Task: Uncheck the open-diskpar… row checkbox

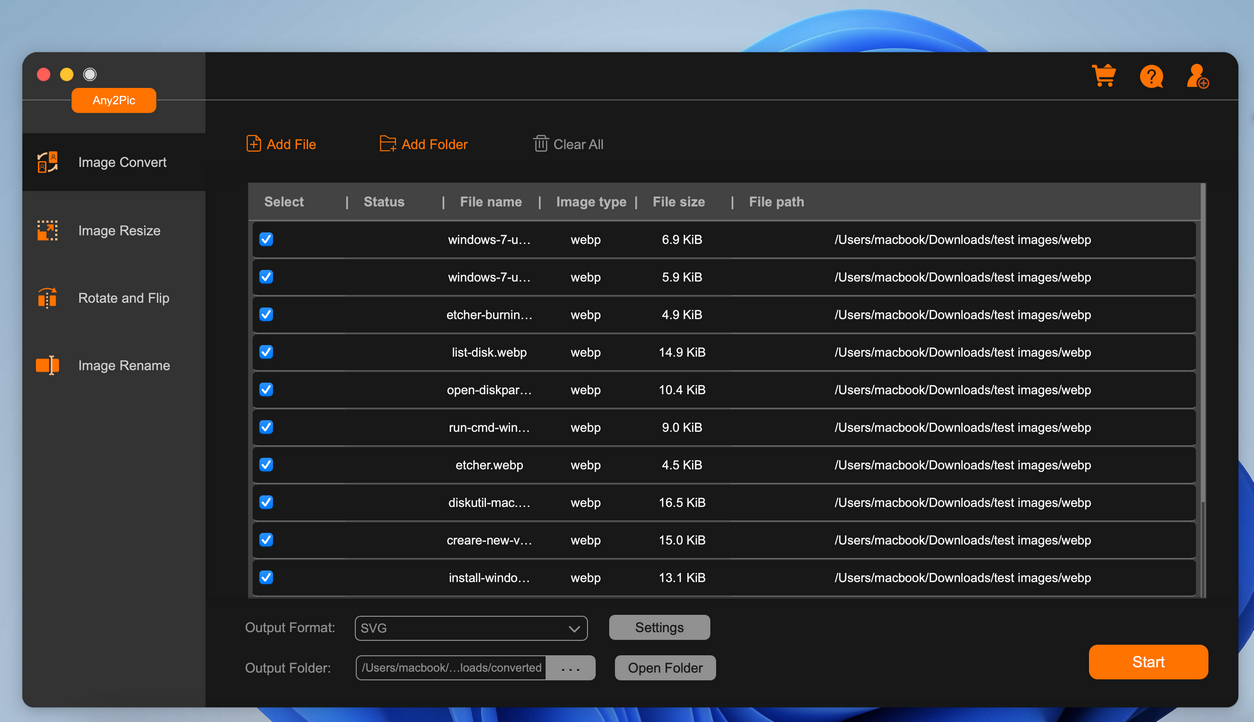Action: tap(266, 389)
